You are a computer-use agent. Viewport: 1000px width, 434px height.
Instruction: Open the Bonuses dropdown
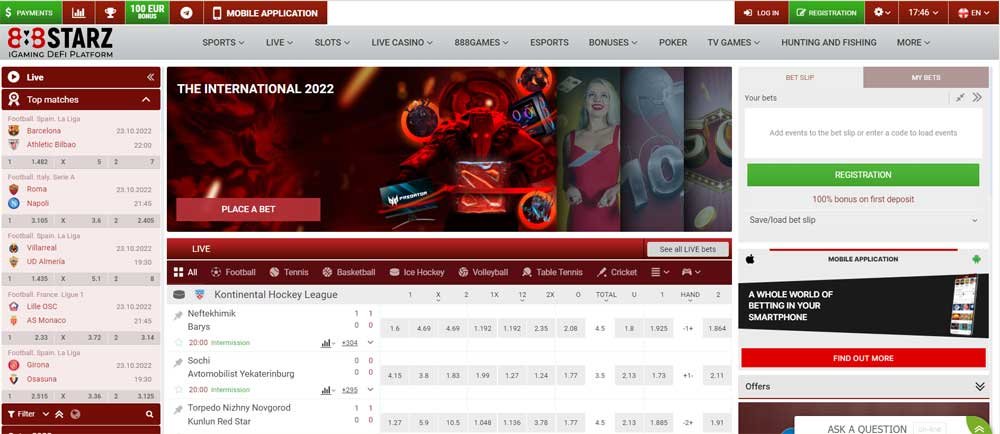tap(613, 43)
